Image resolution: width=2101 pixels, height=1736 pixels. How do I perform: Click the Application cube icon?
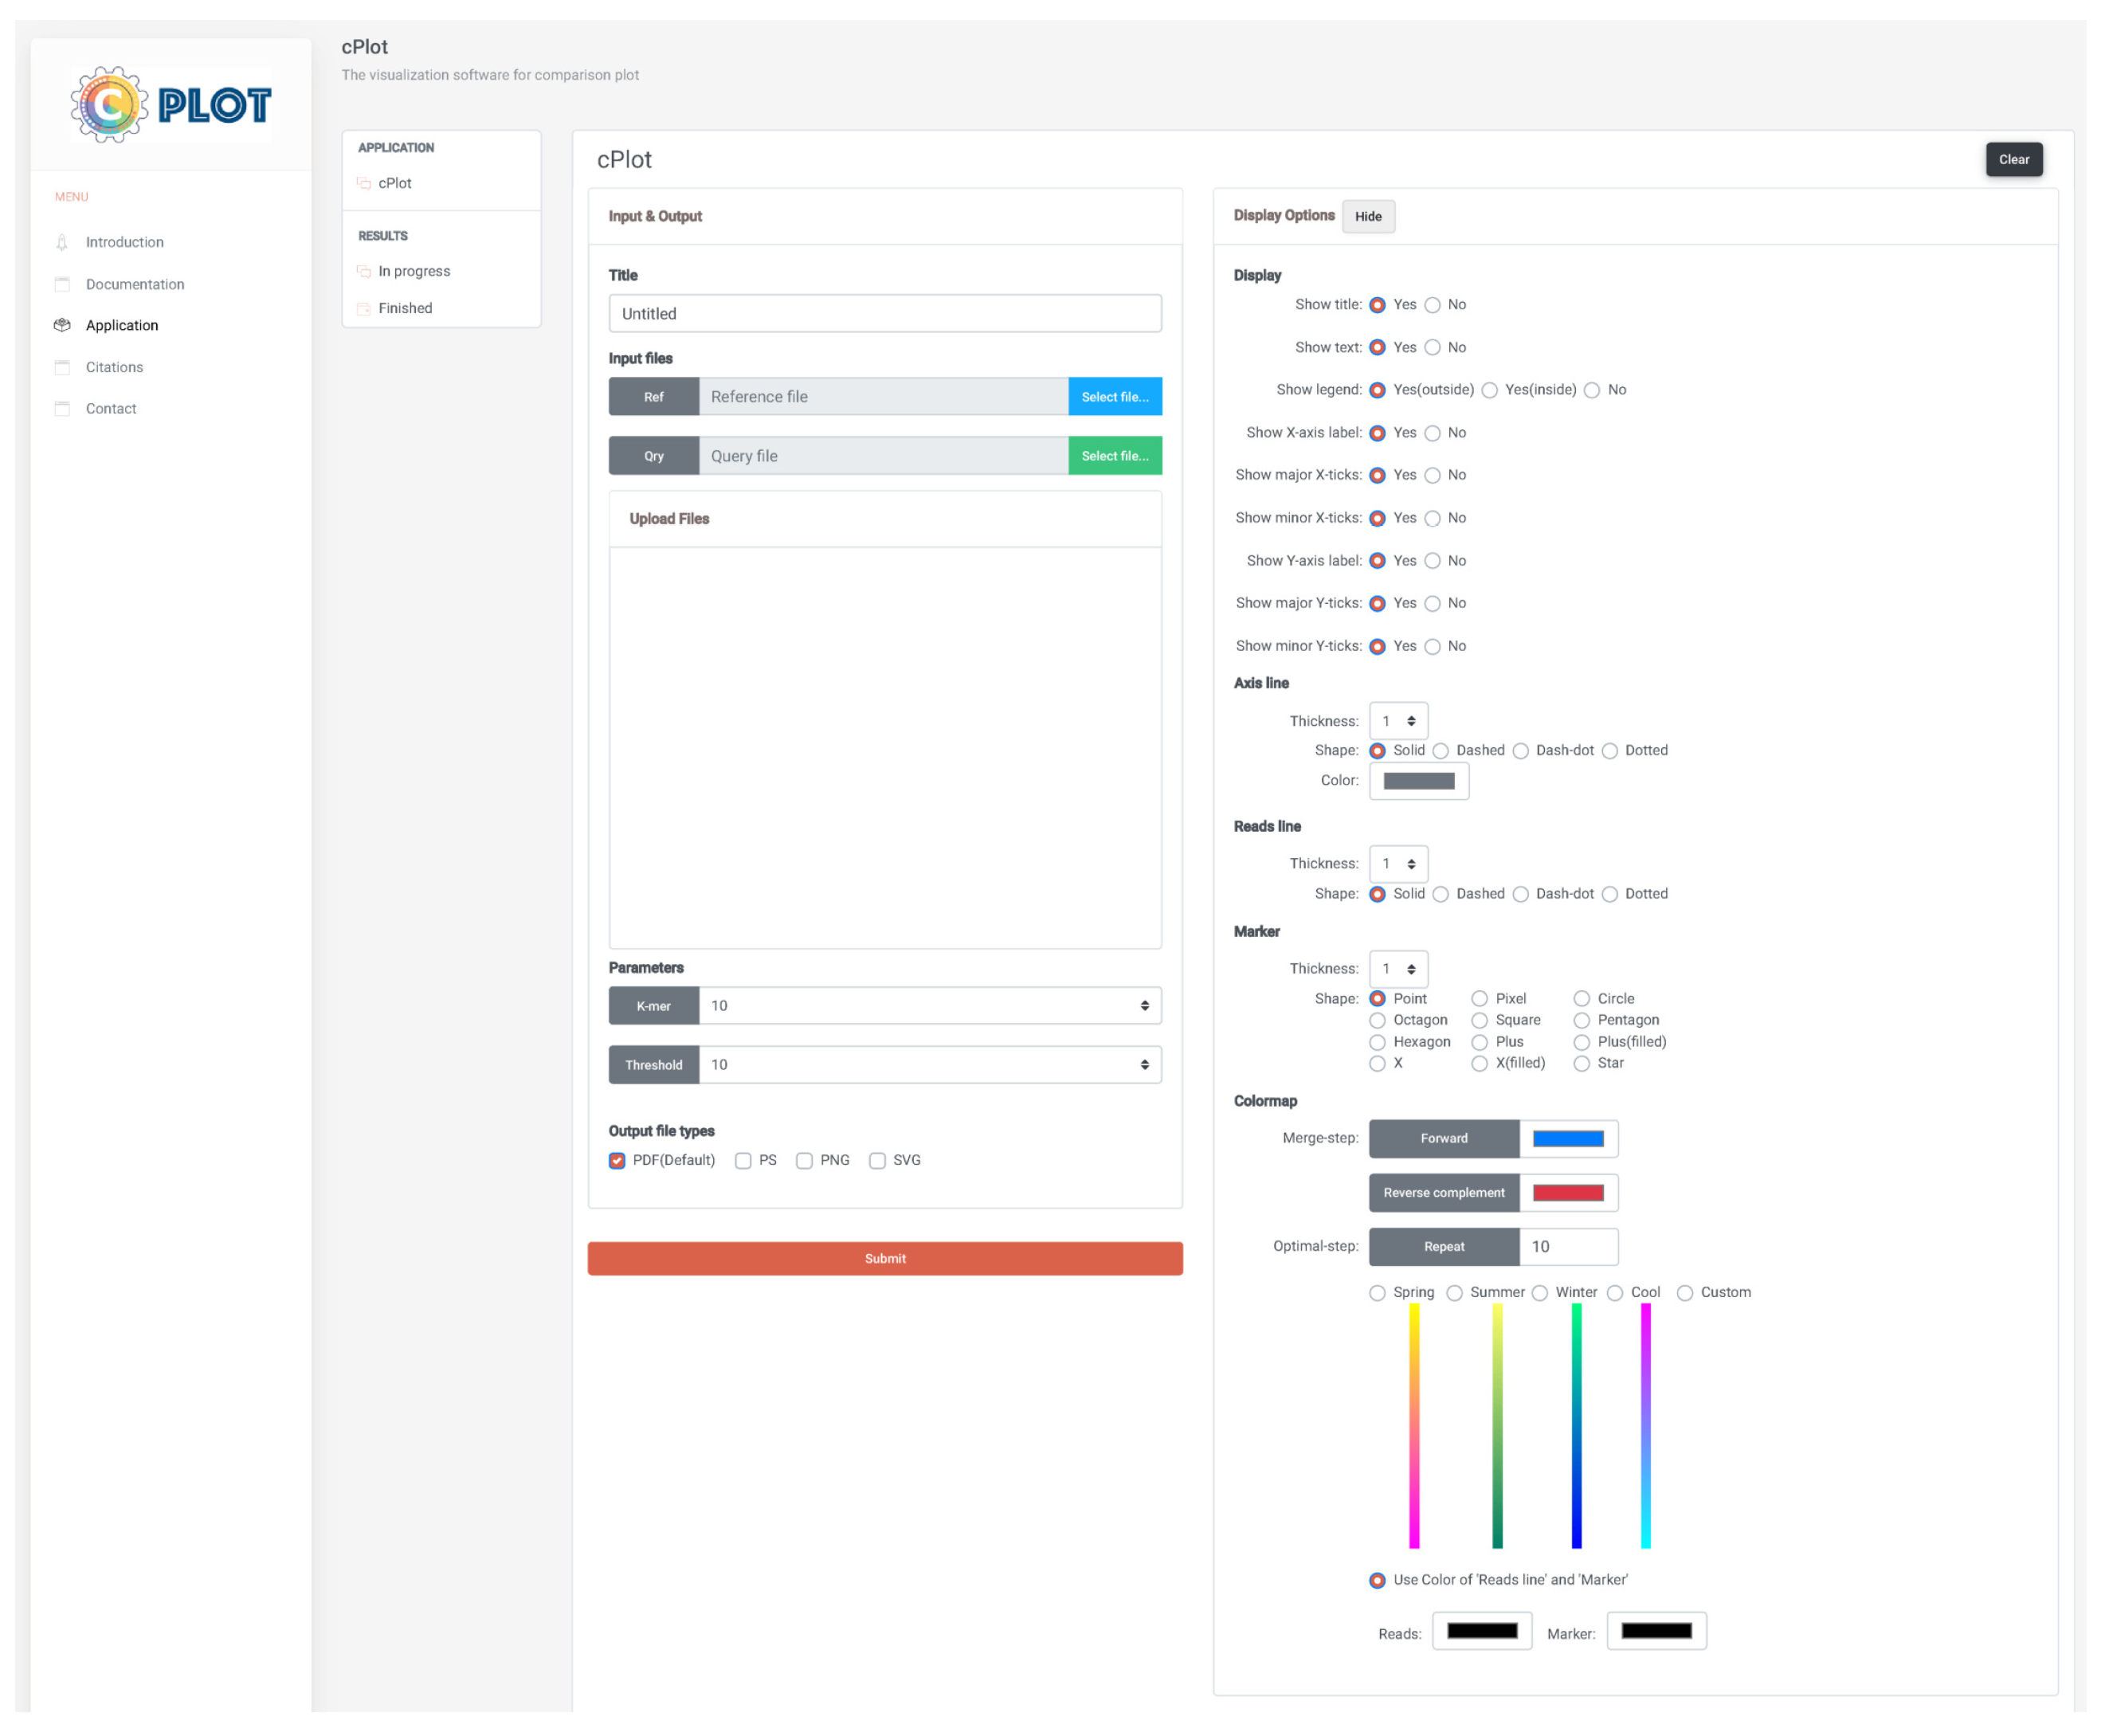click(x=62, y=325)
